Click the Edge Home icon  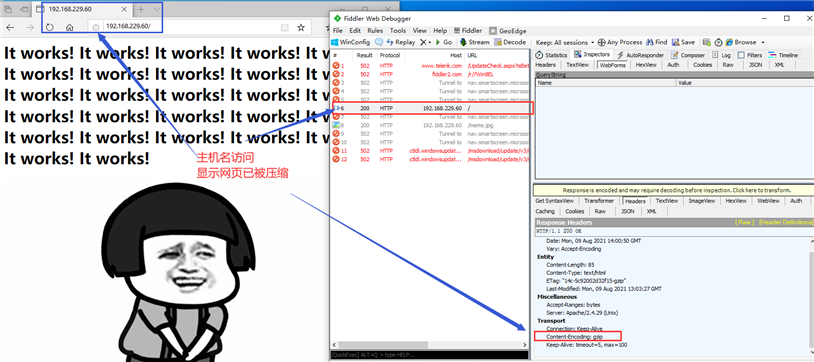tap(70, 28)
